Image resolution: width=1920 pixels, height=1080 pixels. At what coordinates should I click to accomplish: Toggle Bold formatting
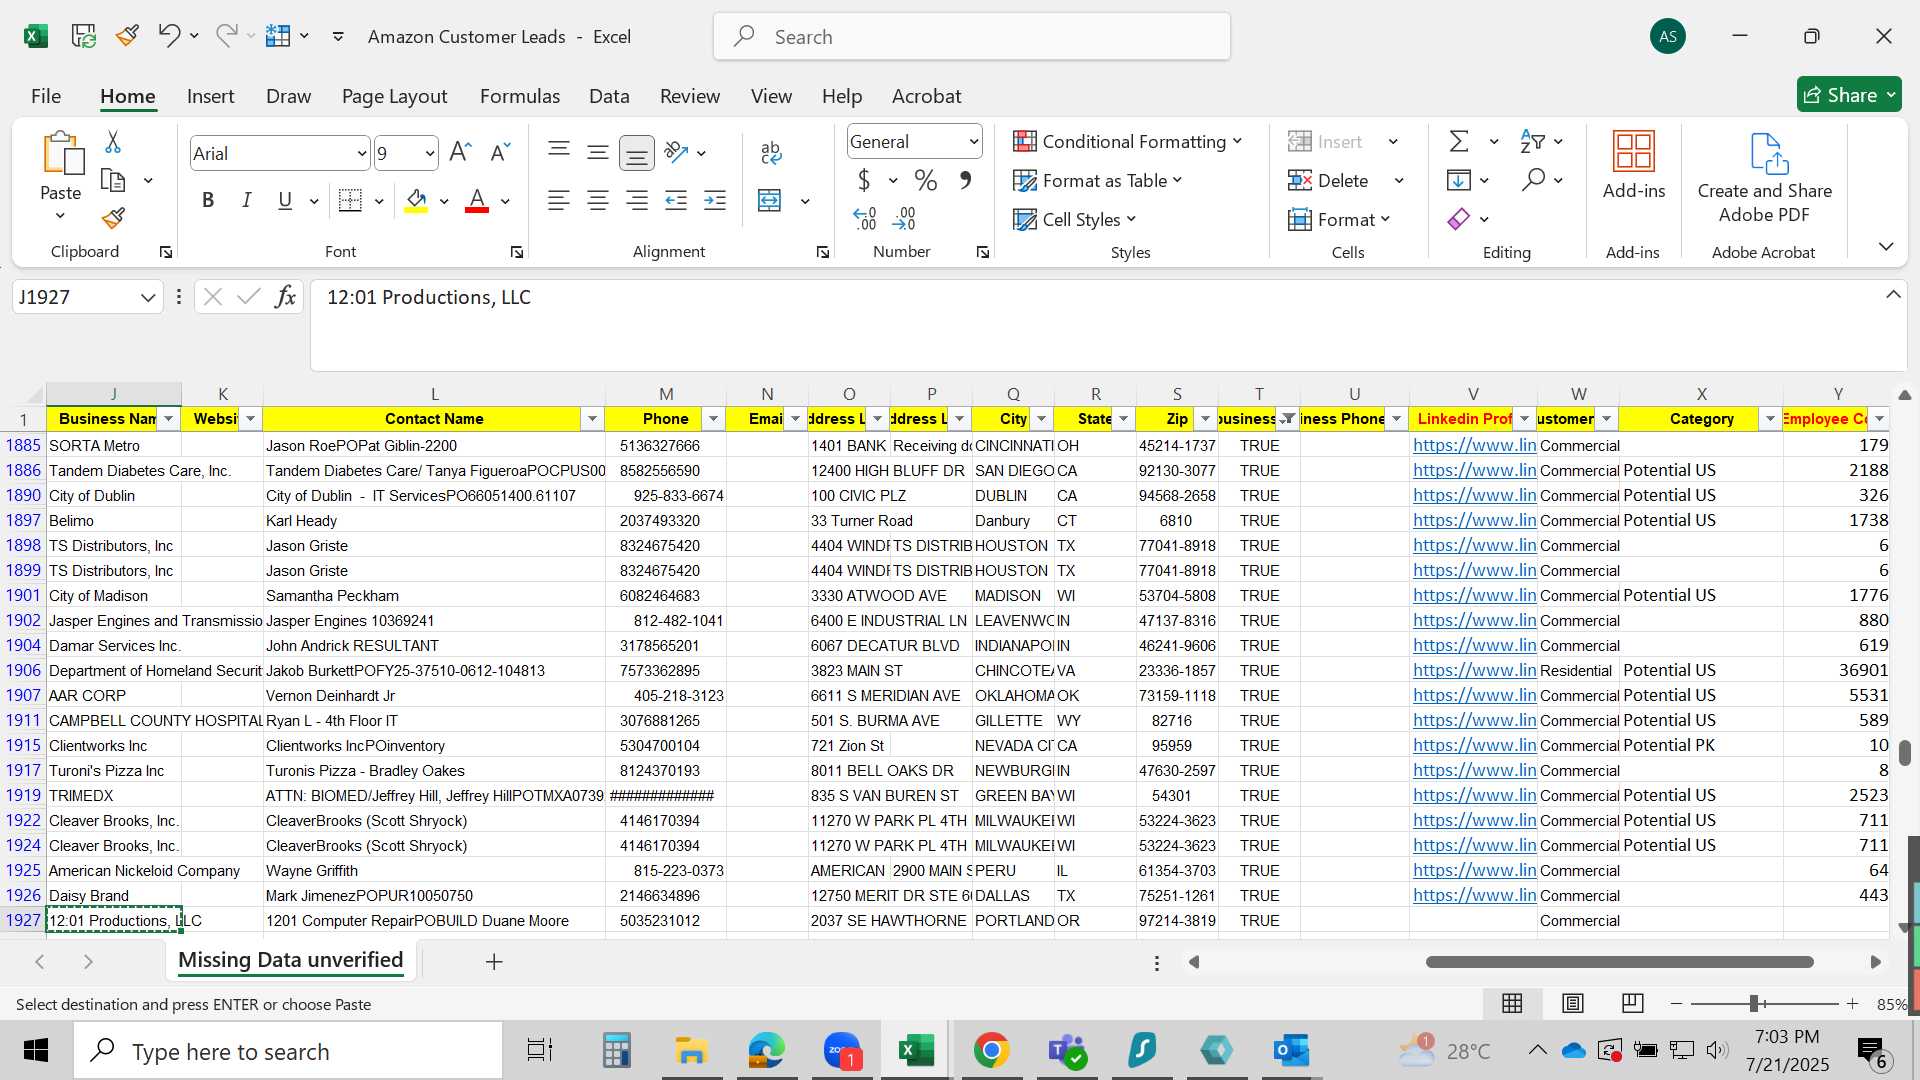(x=208, y=200)
